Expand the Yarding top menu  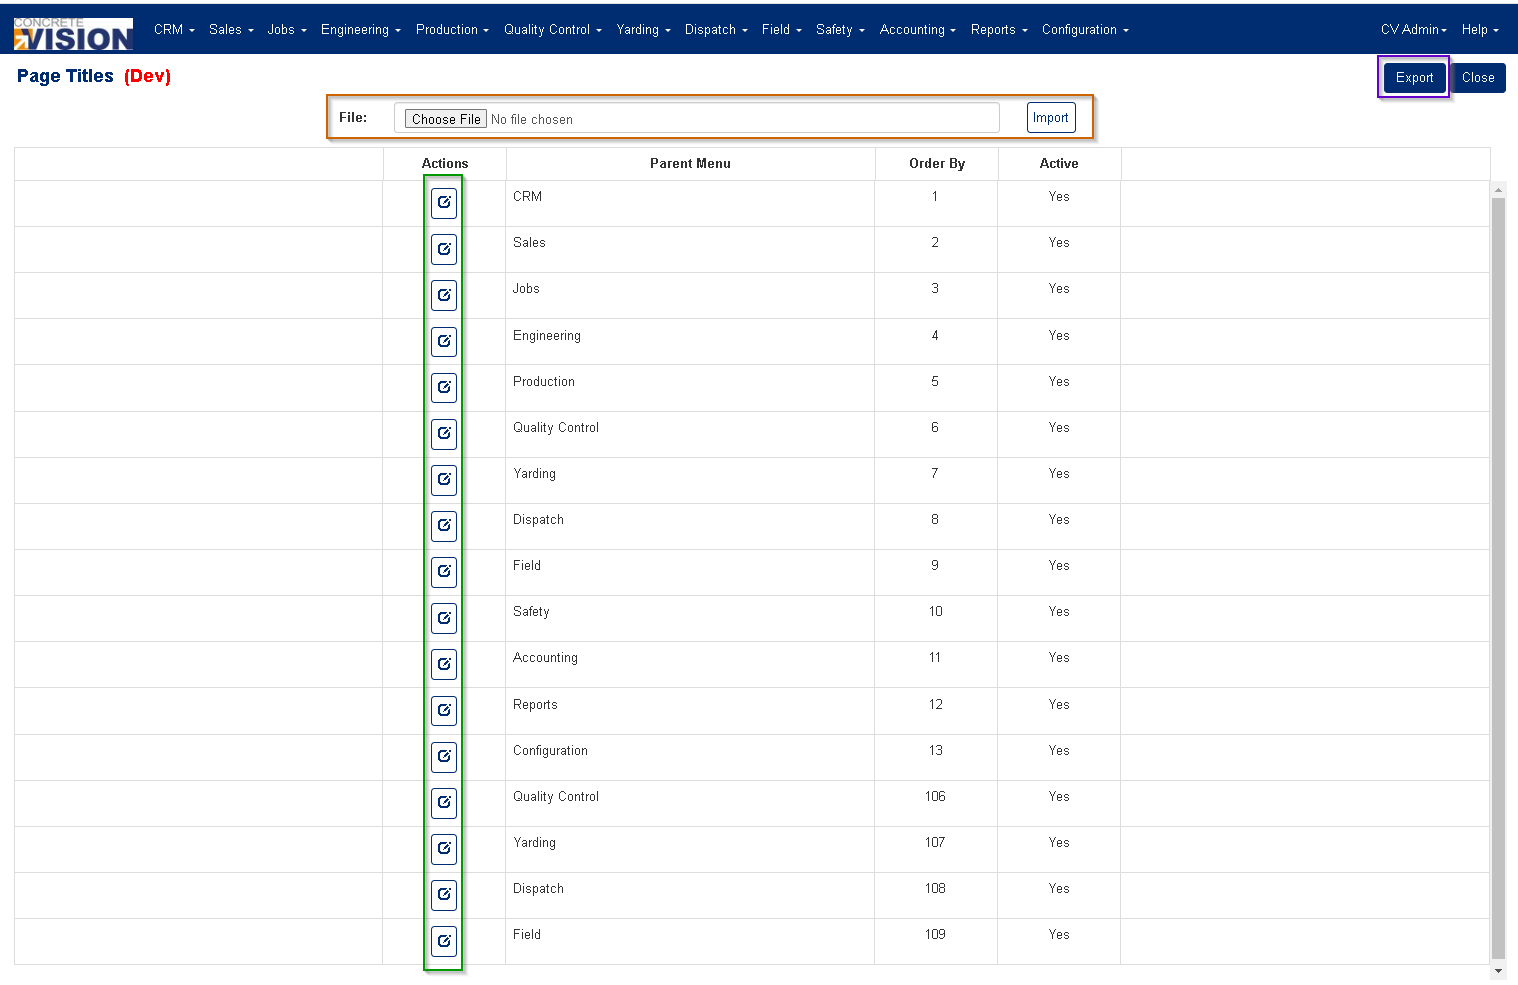pyautogui.click(x=643, y=30)
